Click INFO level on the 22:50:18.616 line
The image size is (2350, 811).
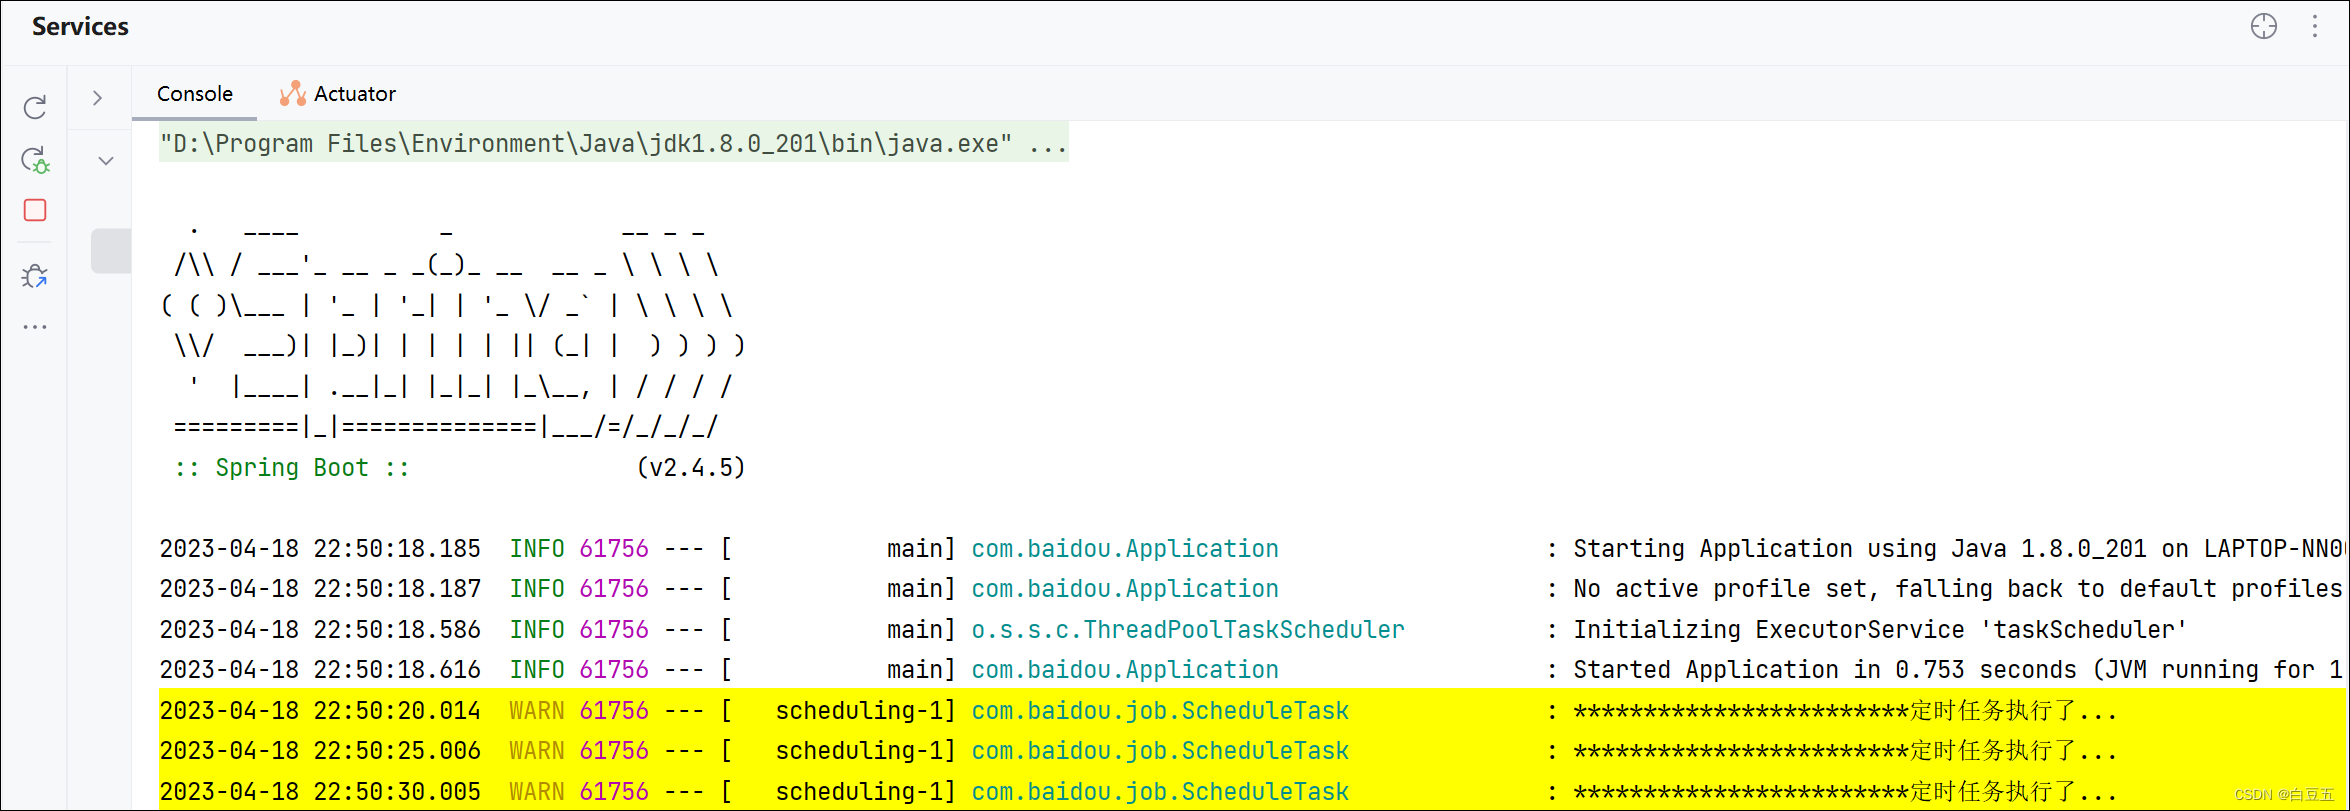tap(537, 670)
